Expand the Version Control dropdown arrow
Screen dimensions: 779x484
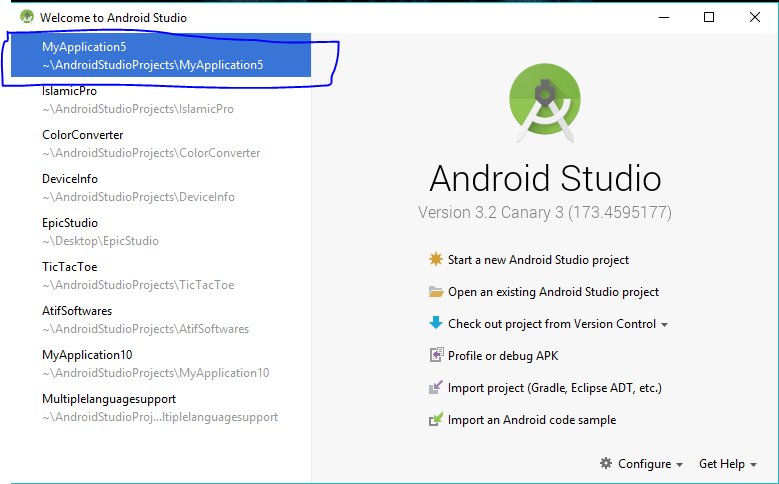(664, 325)
